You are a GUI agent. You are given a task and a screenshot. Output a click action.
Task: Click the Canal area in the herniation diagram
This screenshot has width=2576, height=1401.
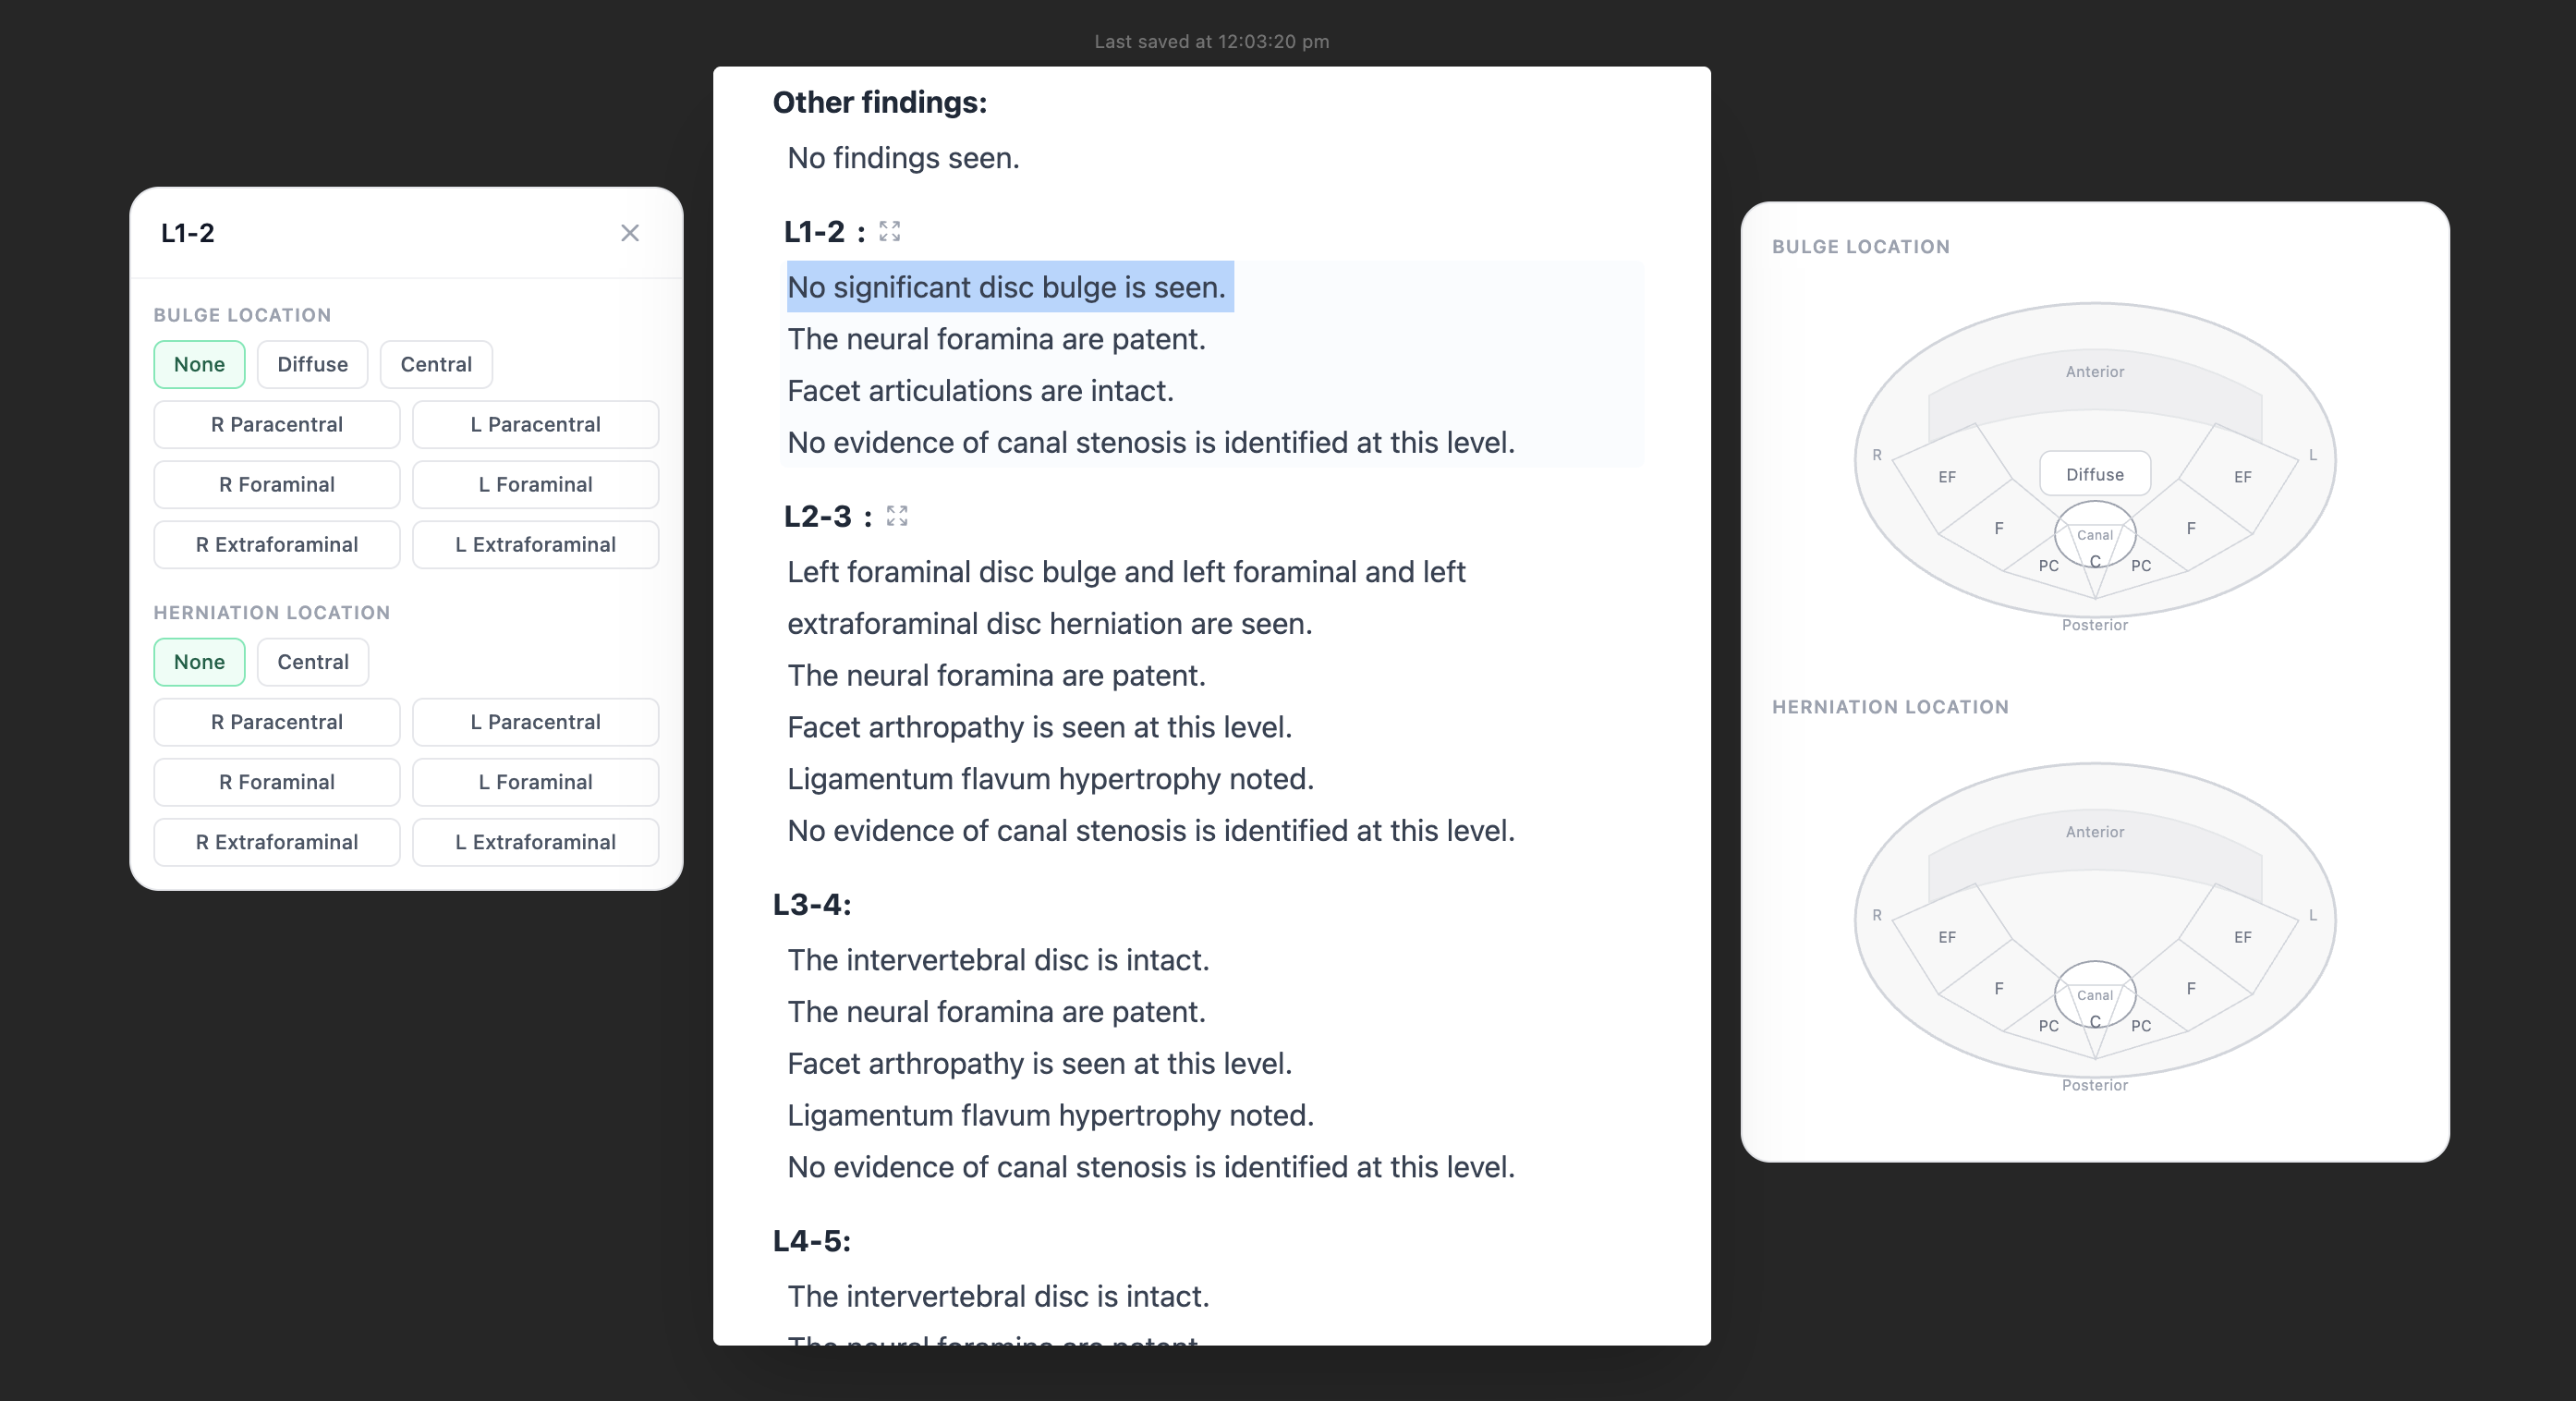pos(2094,994)
